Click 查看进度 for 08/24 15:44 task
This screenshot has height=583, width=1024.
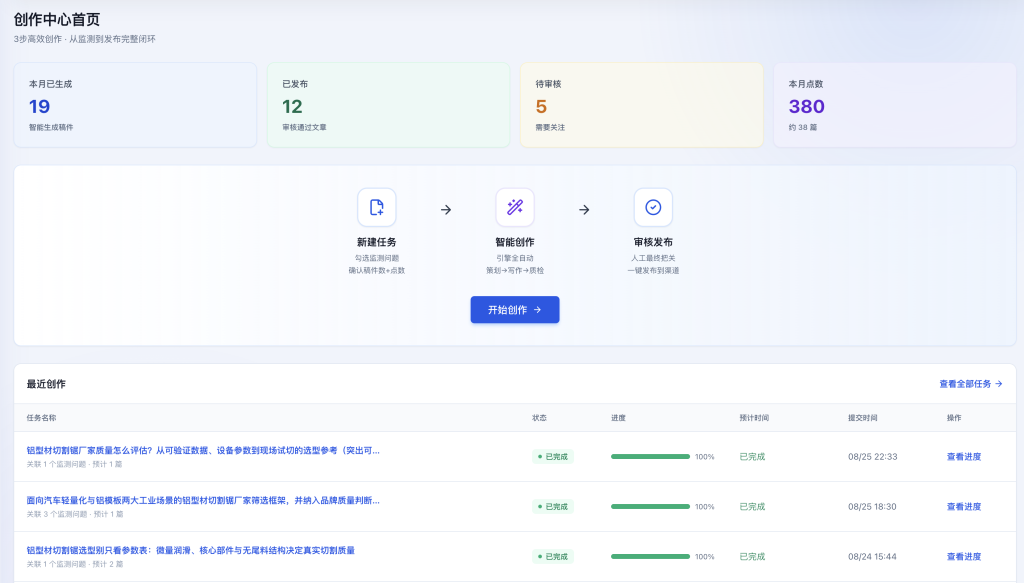click(x=964, y=556)
